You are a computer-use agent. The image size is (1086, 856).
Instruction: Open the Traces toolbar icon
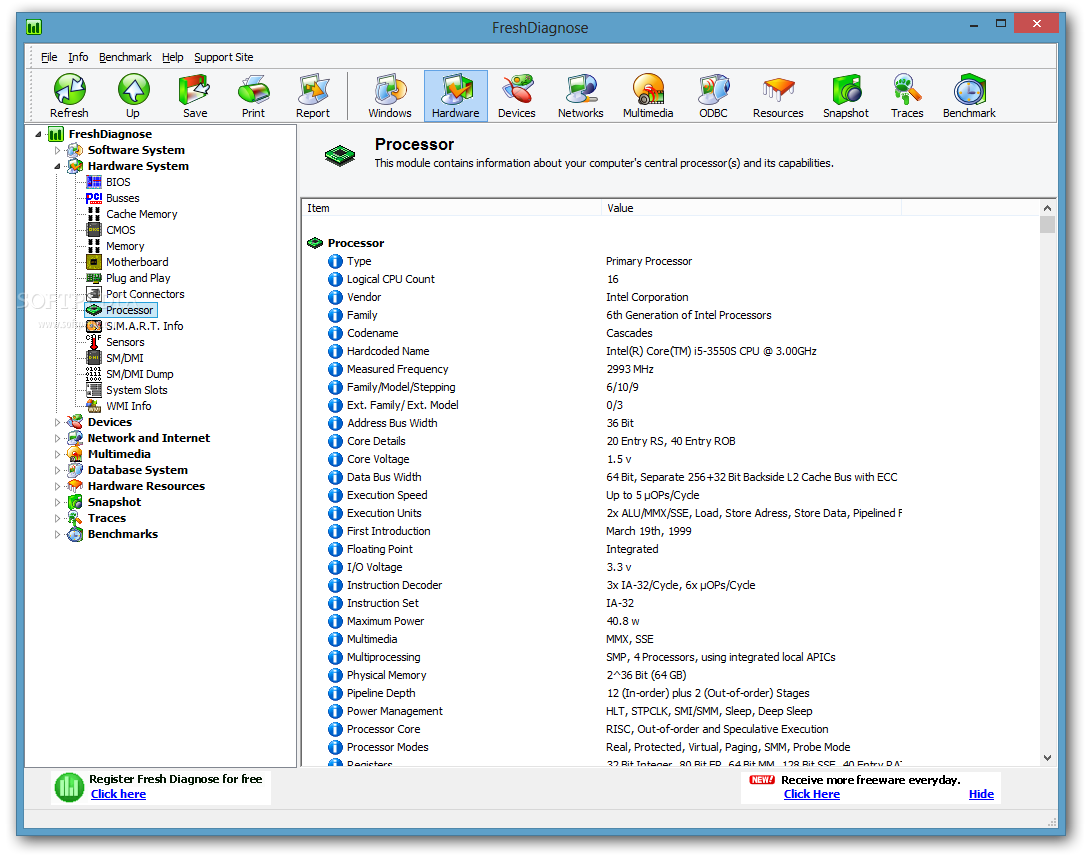tap(907, 96)
